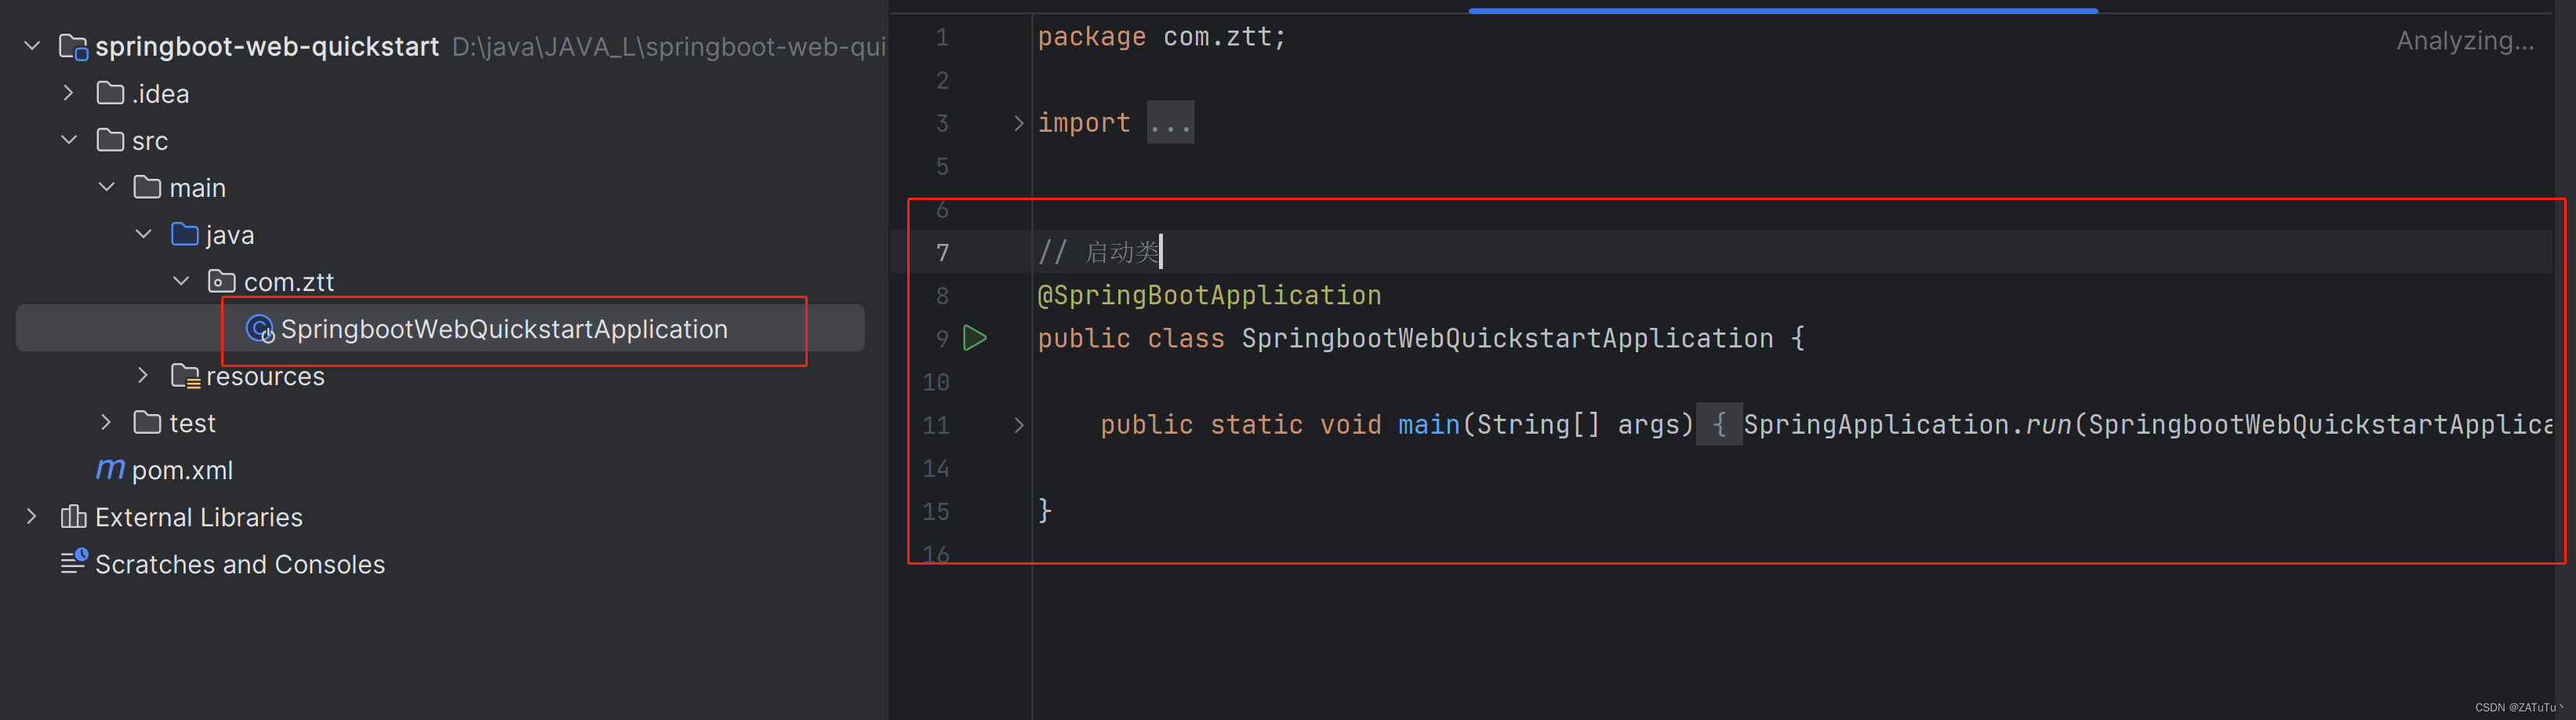Select the .idea folder label

tap(161, 94)
